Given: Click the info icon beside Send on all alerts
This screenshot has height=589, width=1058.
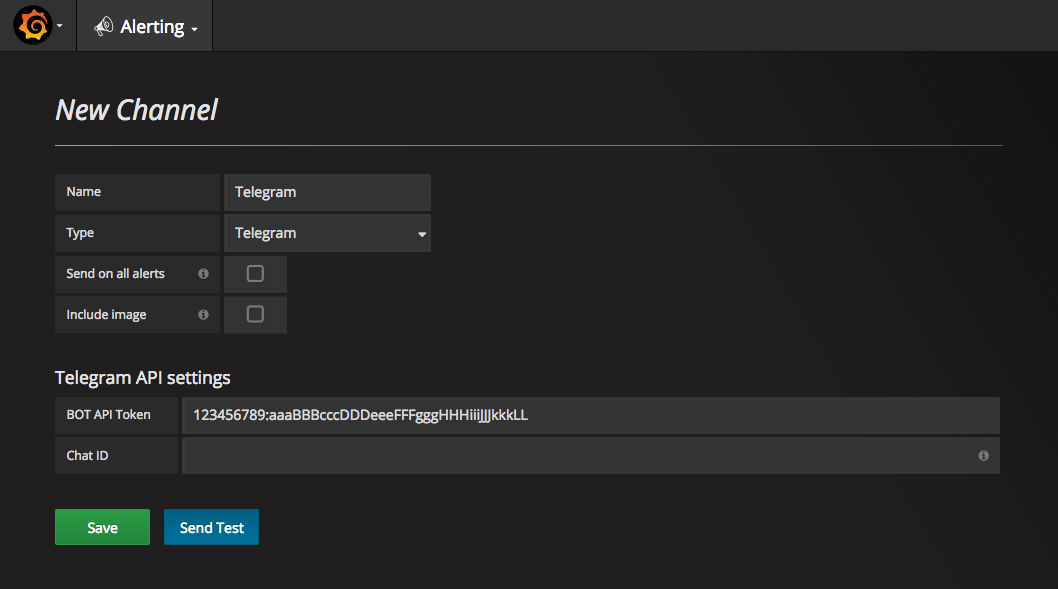Looking at the screenshot, I should pyautogui.click(x=203, y=273).
